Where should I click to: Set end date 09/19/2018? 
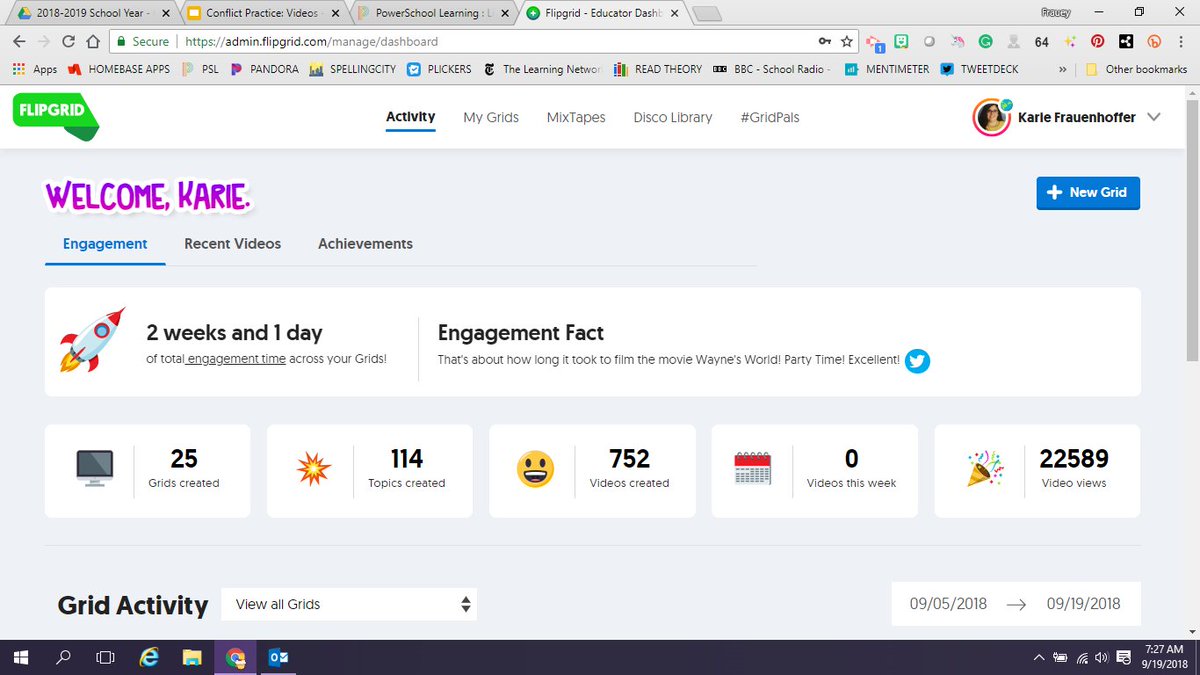[1084, 604]
